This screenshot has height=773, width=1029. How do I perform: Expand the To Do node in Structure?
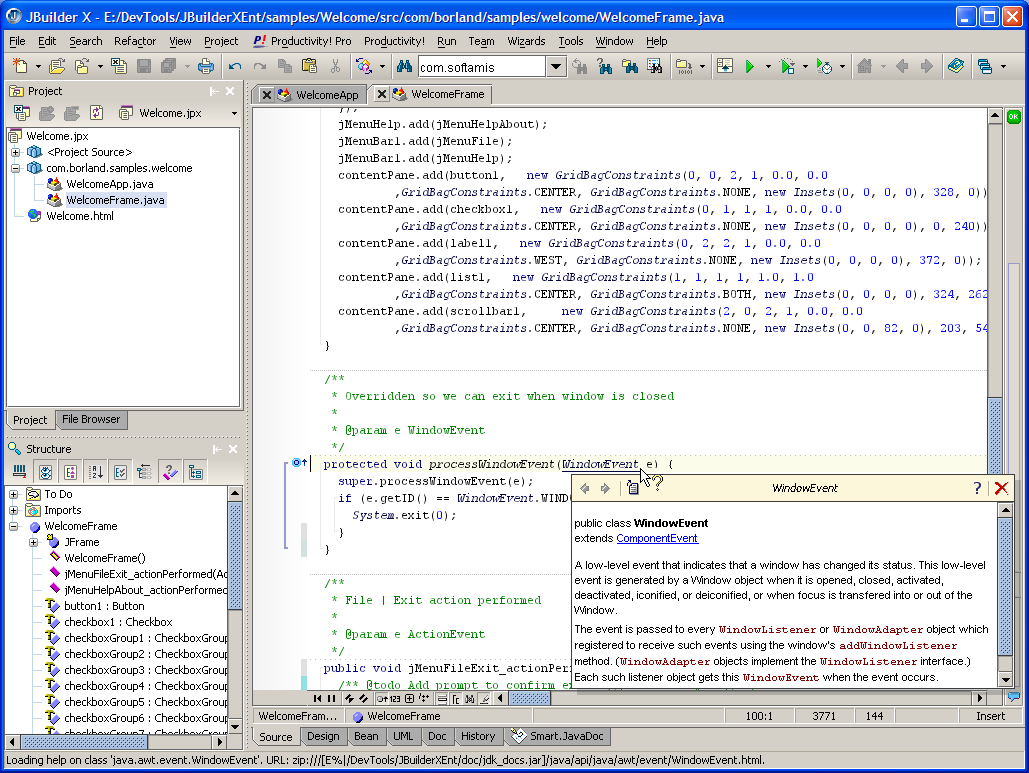(x=13, y=494)
